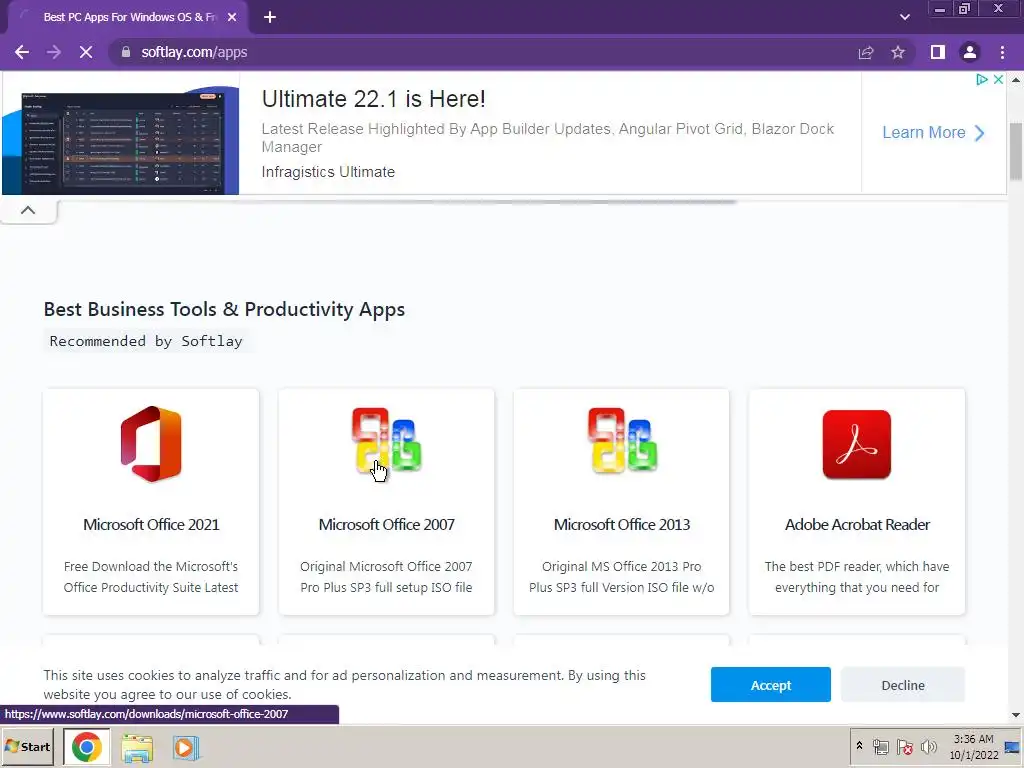Stop page loading with the X button
This screenshot has width=1024, height=768.
tap(86, 52)
